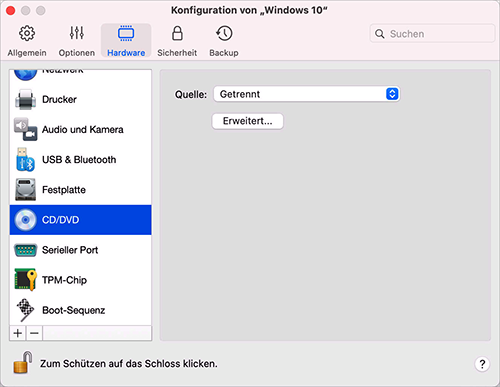Select TPM-Chip in the hardware list

point(81,280)
